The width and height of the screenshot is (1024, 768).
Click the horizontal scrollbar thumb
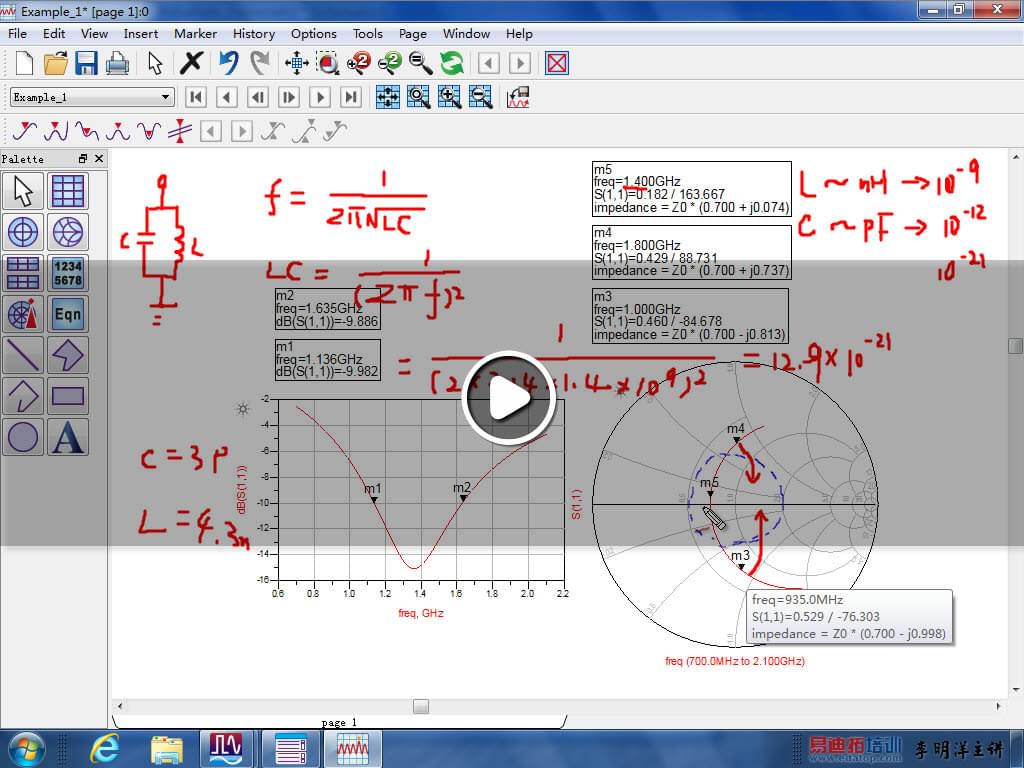(421, 706)
